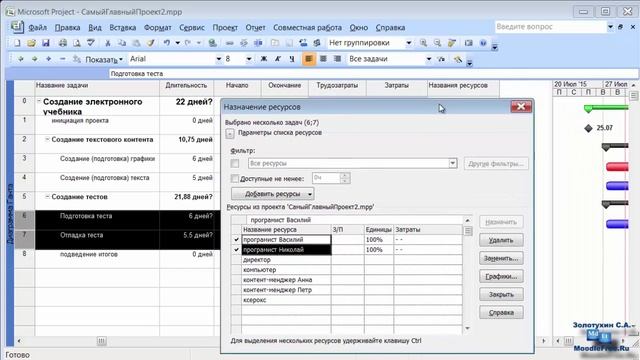Open the Файл menu

38,28
